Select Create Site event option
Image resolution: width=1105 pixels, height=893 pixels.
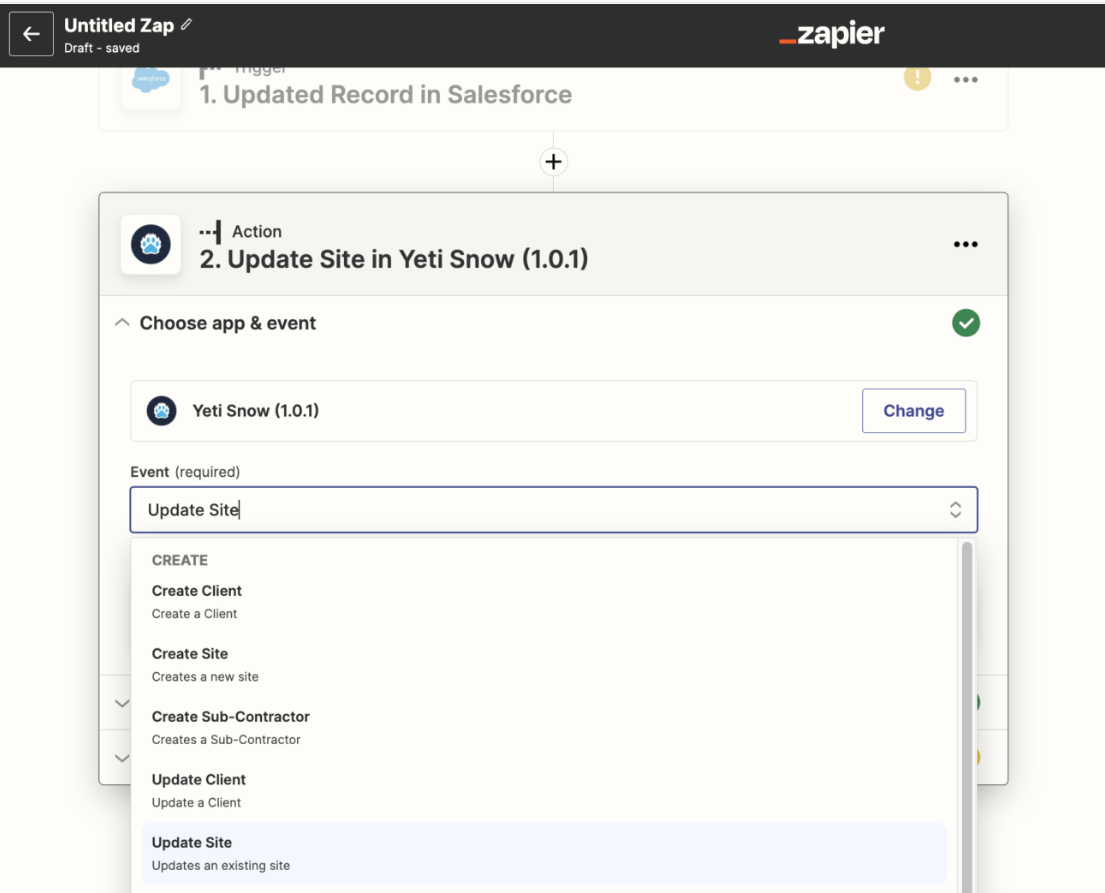pyautogui.click(x=543, y=665)
